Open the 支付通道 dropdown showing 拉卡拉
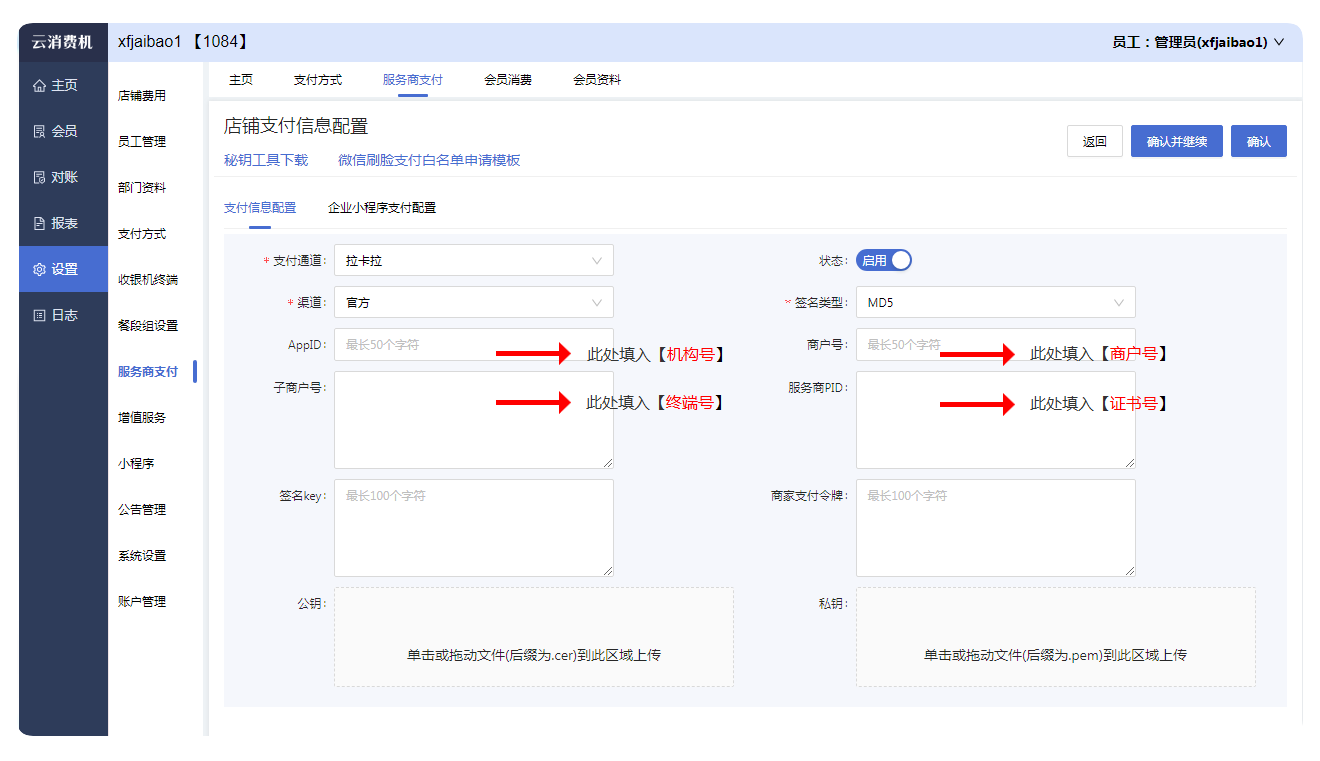Image resolution: width=1320 pixels, height=761 pixels. [x=473, y=261]
